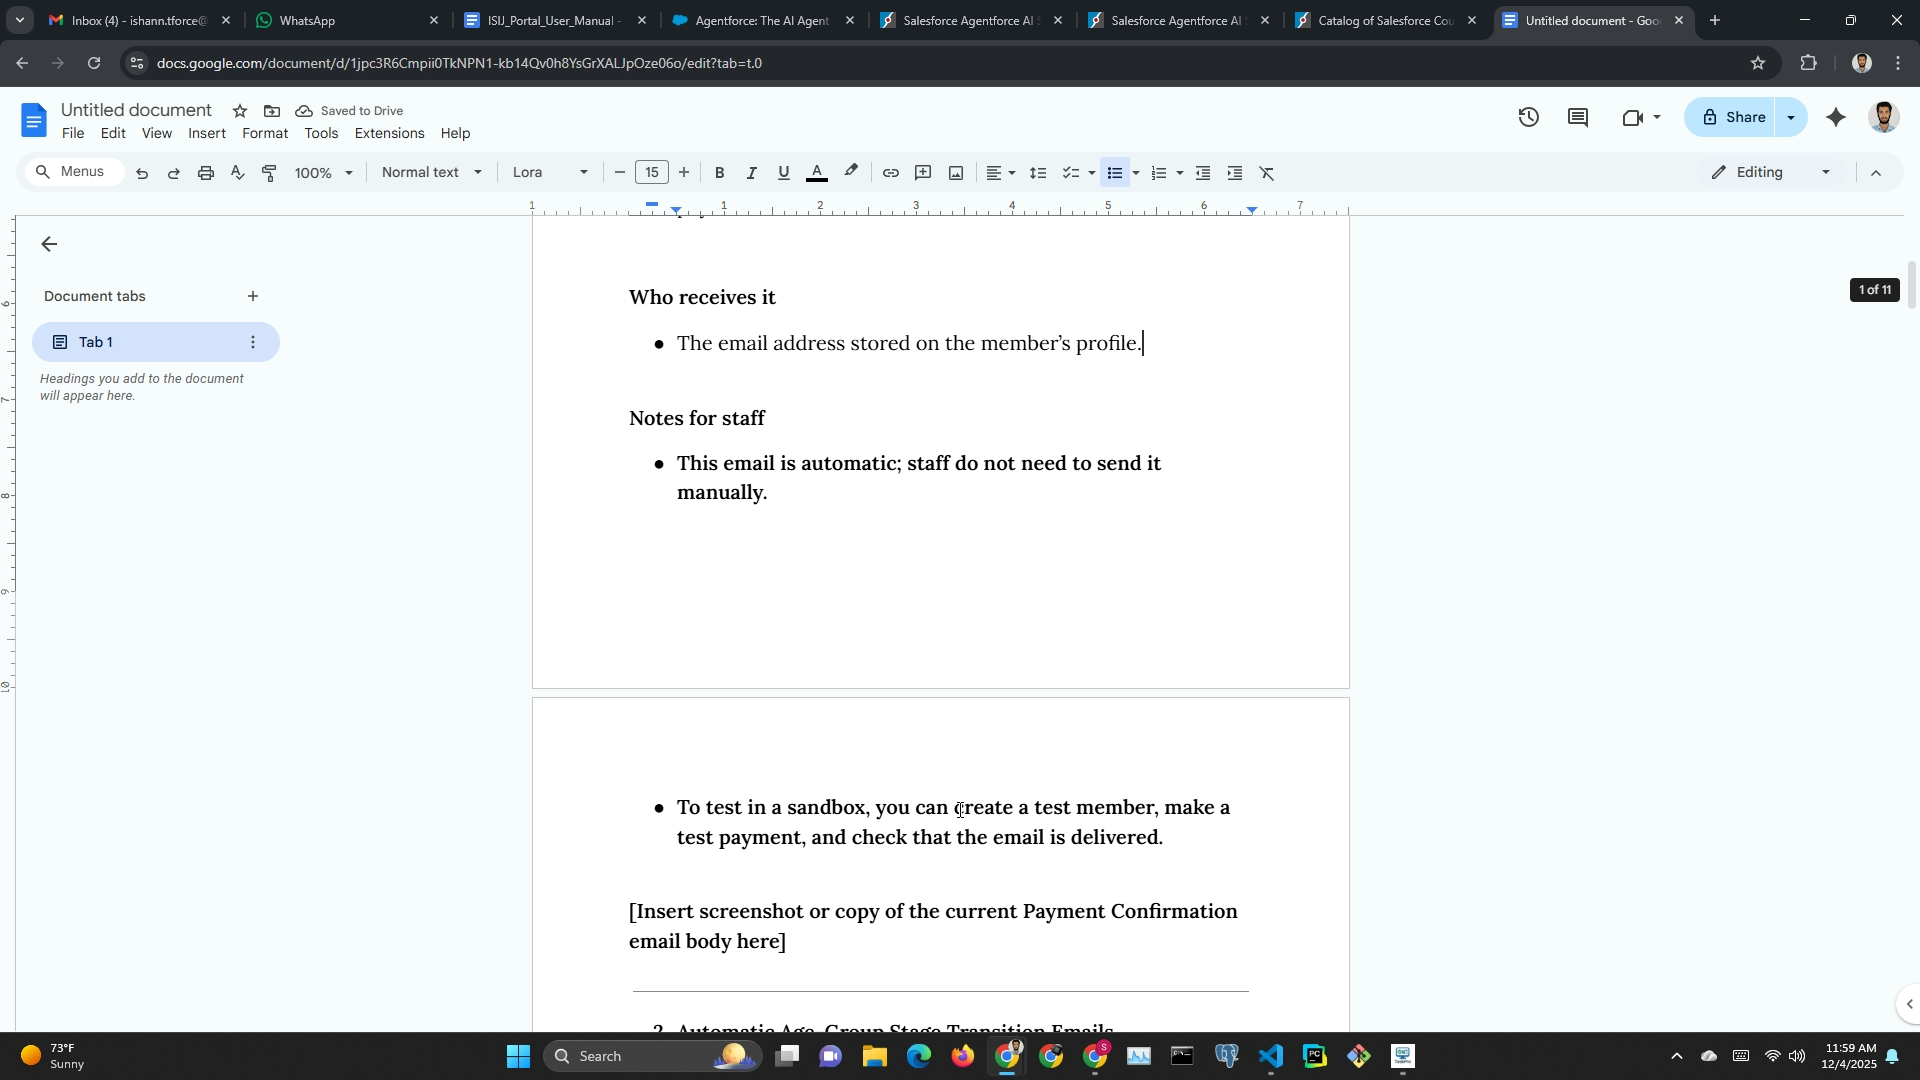Click the Paint format roller icon
Image resolution: width=1920 pixels, height=1080 pixels.
coord(269,173)
